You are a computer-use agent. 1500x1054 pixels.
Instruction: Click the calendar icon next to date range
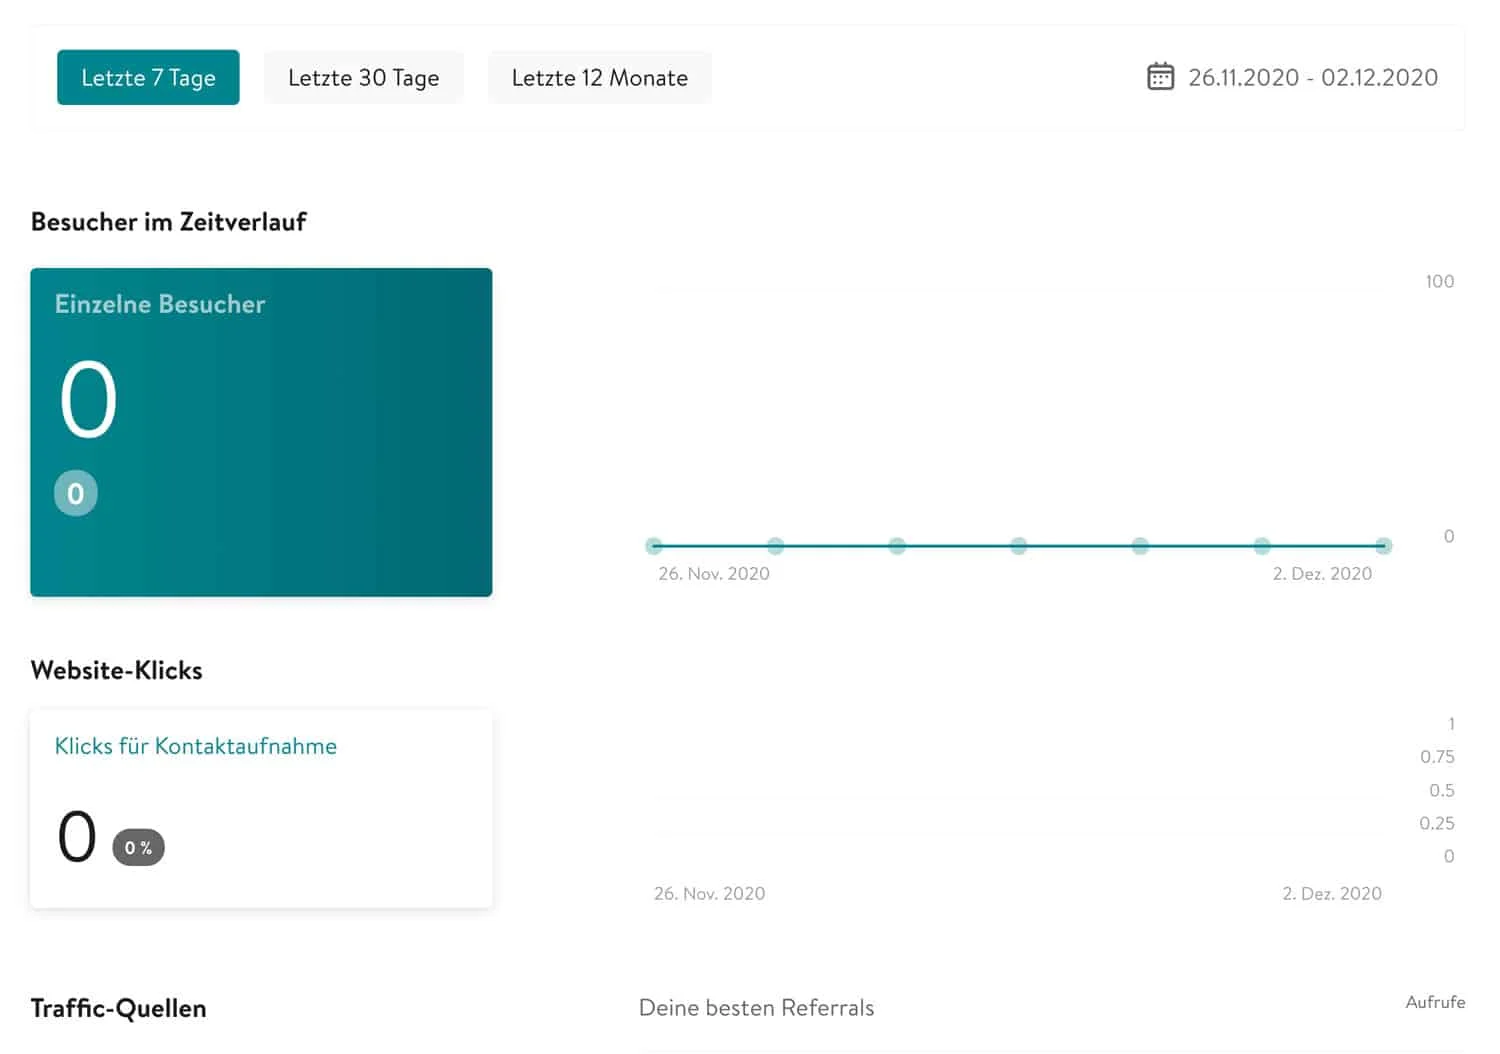pyautogui.click(x=1158, y=76)
